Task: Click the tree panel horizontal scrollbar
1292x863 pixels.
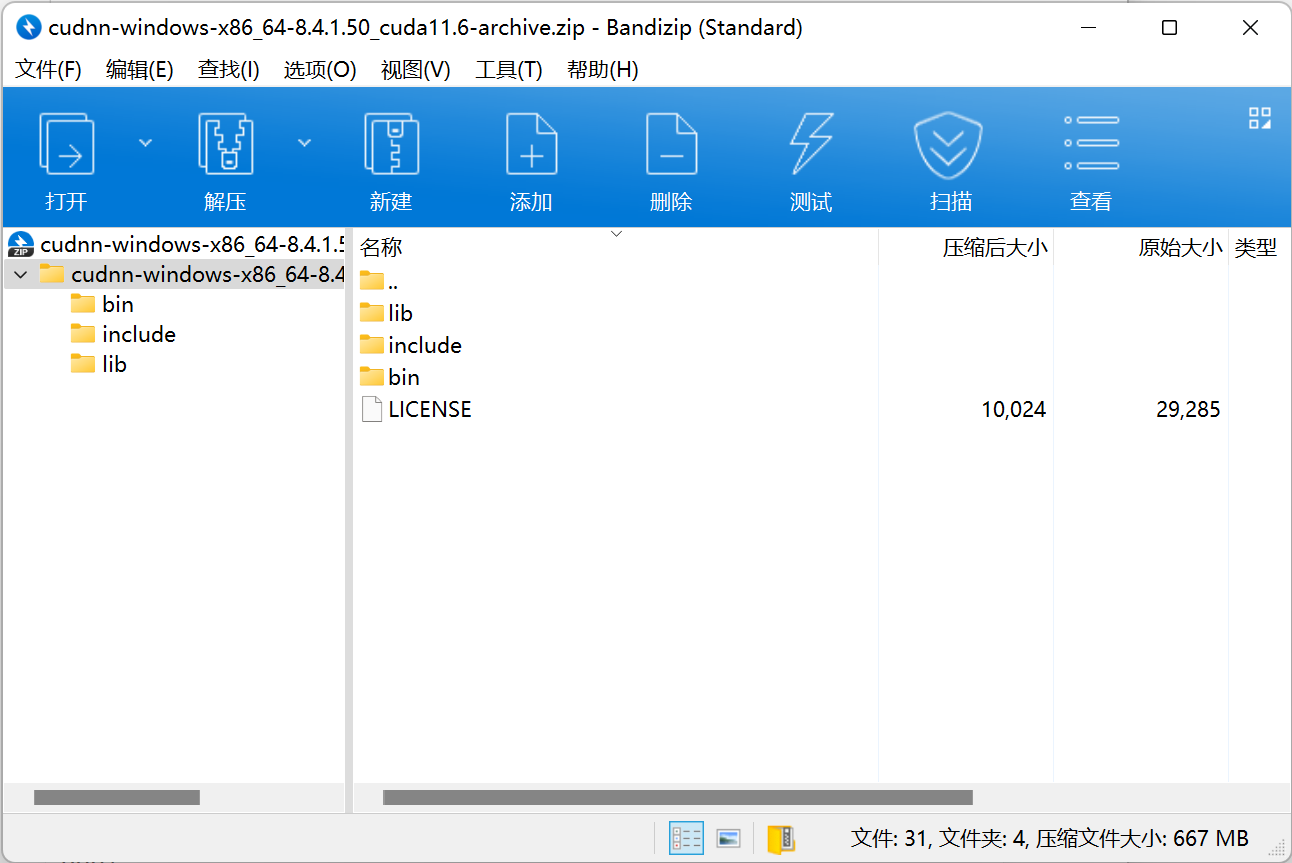Action: (117, 797)
